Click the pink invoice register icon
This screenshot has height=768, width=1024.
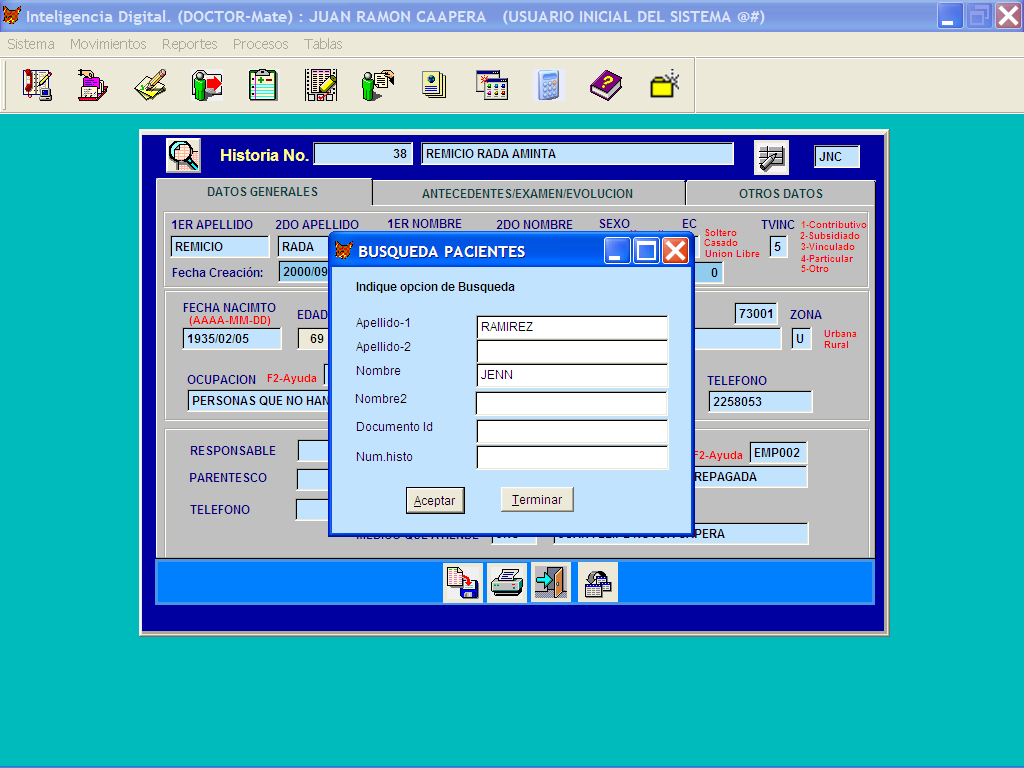pyautogui.click(x=93, y=85)
